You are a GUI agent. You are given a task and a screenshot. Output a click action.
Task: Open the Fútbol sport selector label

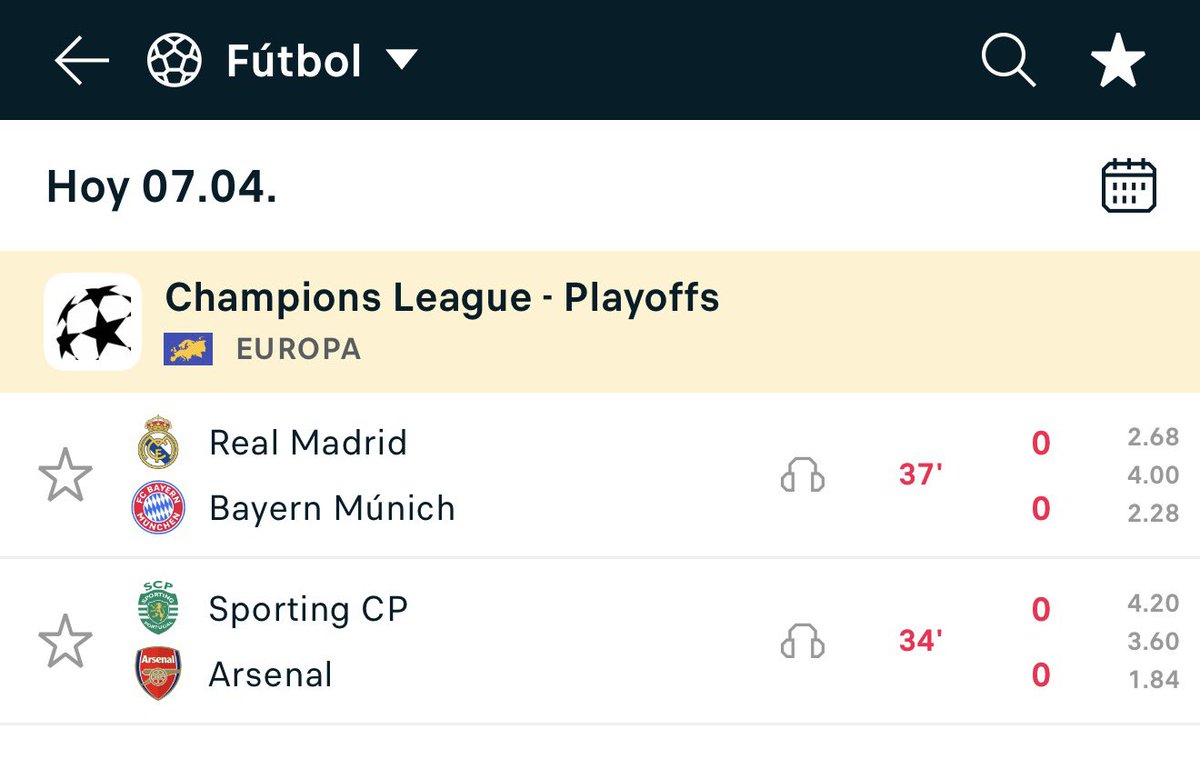[x=293, y=61]
